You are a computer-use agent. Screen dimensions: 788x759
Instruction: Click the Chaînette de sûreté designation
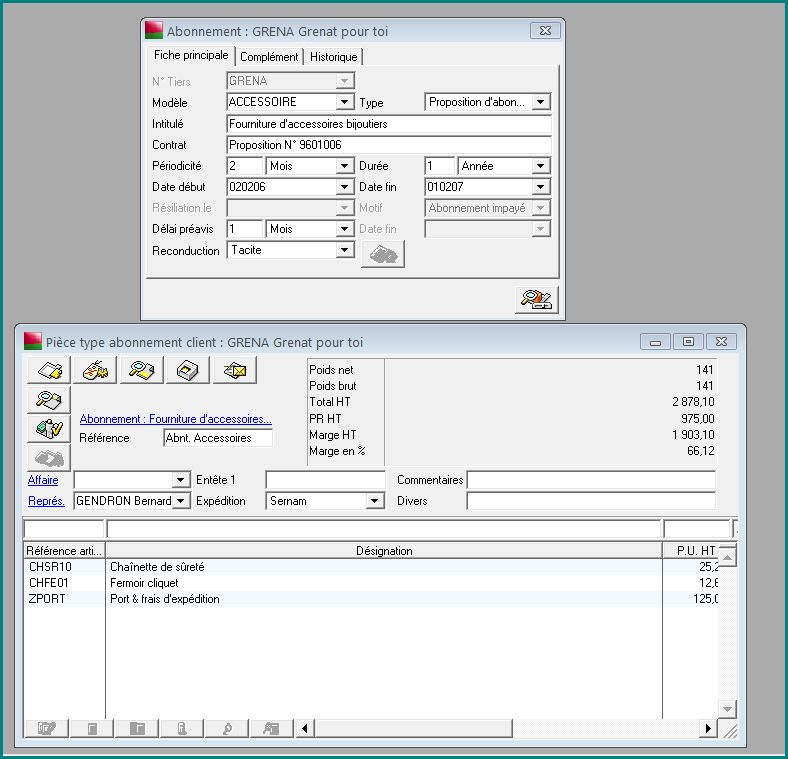click(157, 567)
